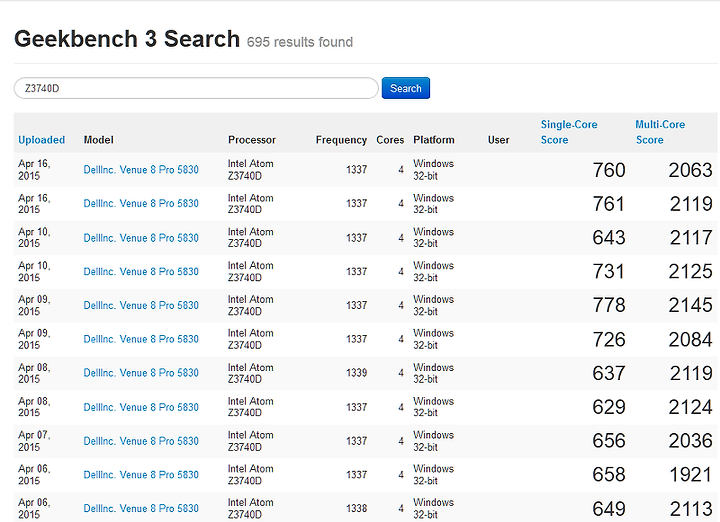Click the single-core score 778
Image resolution: width=720 pixels, height=522 pixels.
click(609, 305)
